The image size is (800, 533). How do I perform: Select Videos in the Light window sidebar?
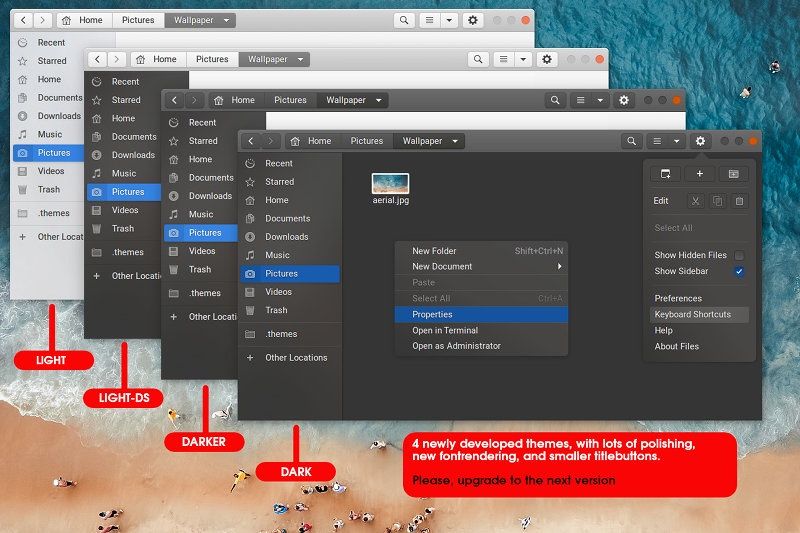(x=48, y=171)
